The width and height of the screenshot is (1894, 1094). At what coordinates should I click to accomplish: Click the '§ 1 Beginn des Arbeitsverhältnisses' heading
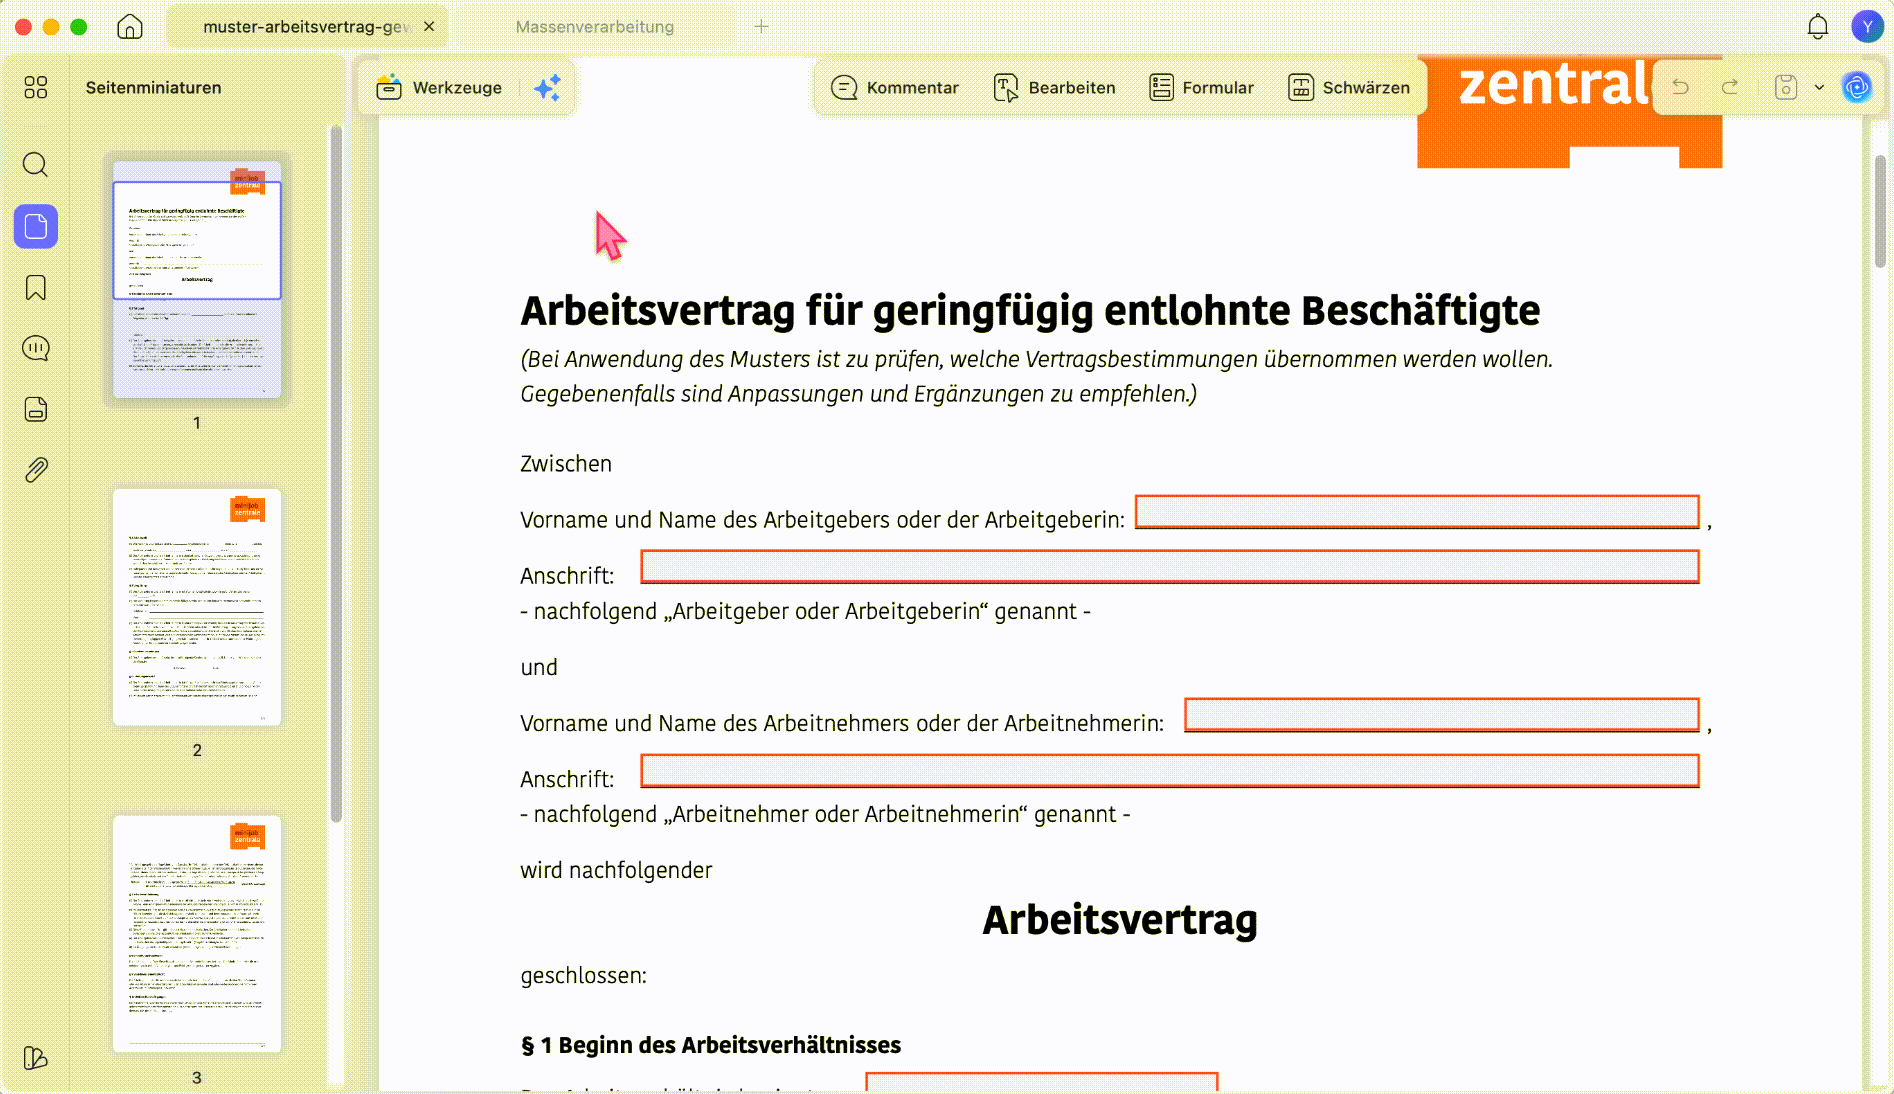coord(711,1045)
